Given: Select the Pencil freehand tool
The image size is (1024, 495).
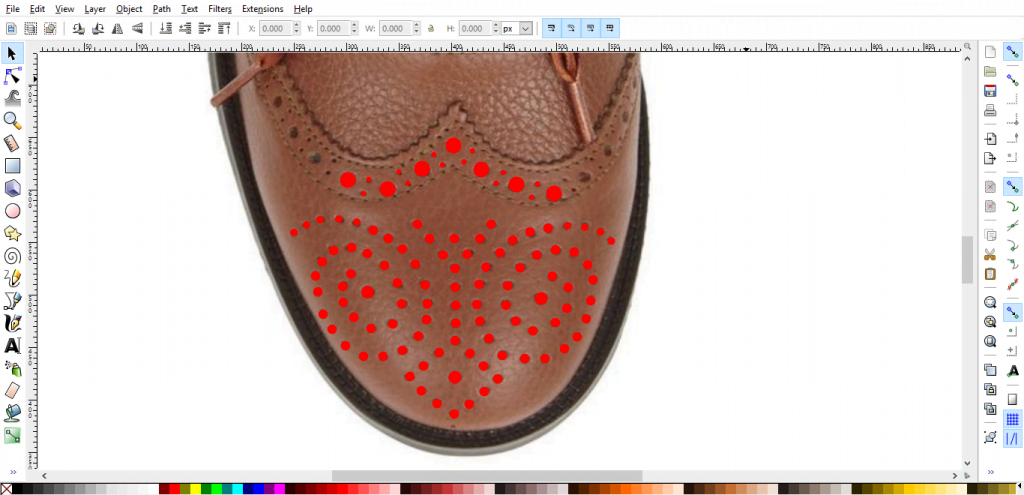Looking at the screenshot, I should tap(12, 278).
